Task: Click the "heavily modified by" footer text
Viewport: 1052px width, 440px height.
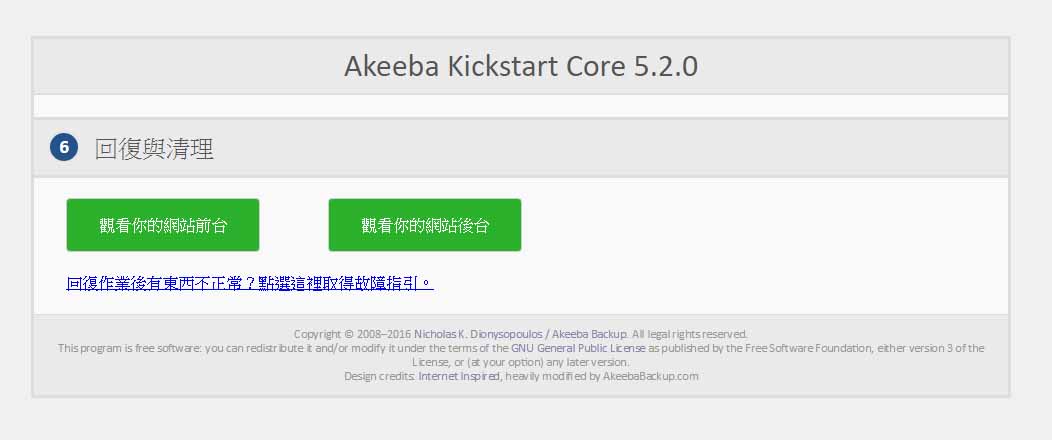Action: [550, 376]
